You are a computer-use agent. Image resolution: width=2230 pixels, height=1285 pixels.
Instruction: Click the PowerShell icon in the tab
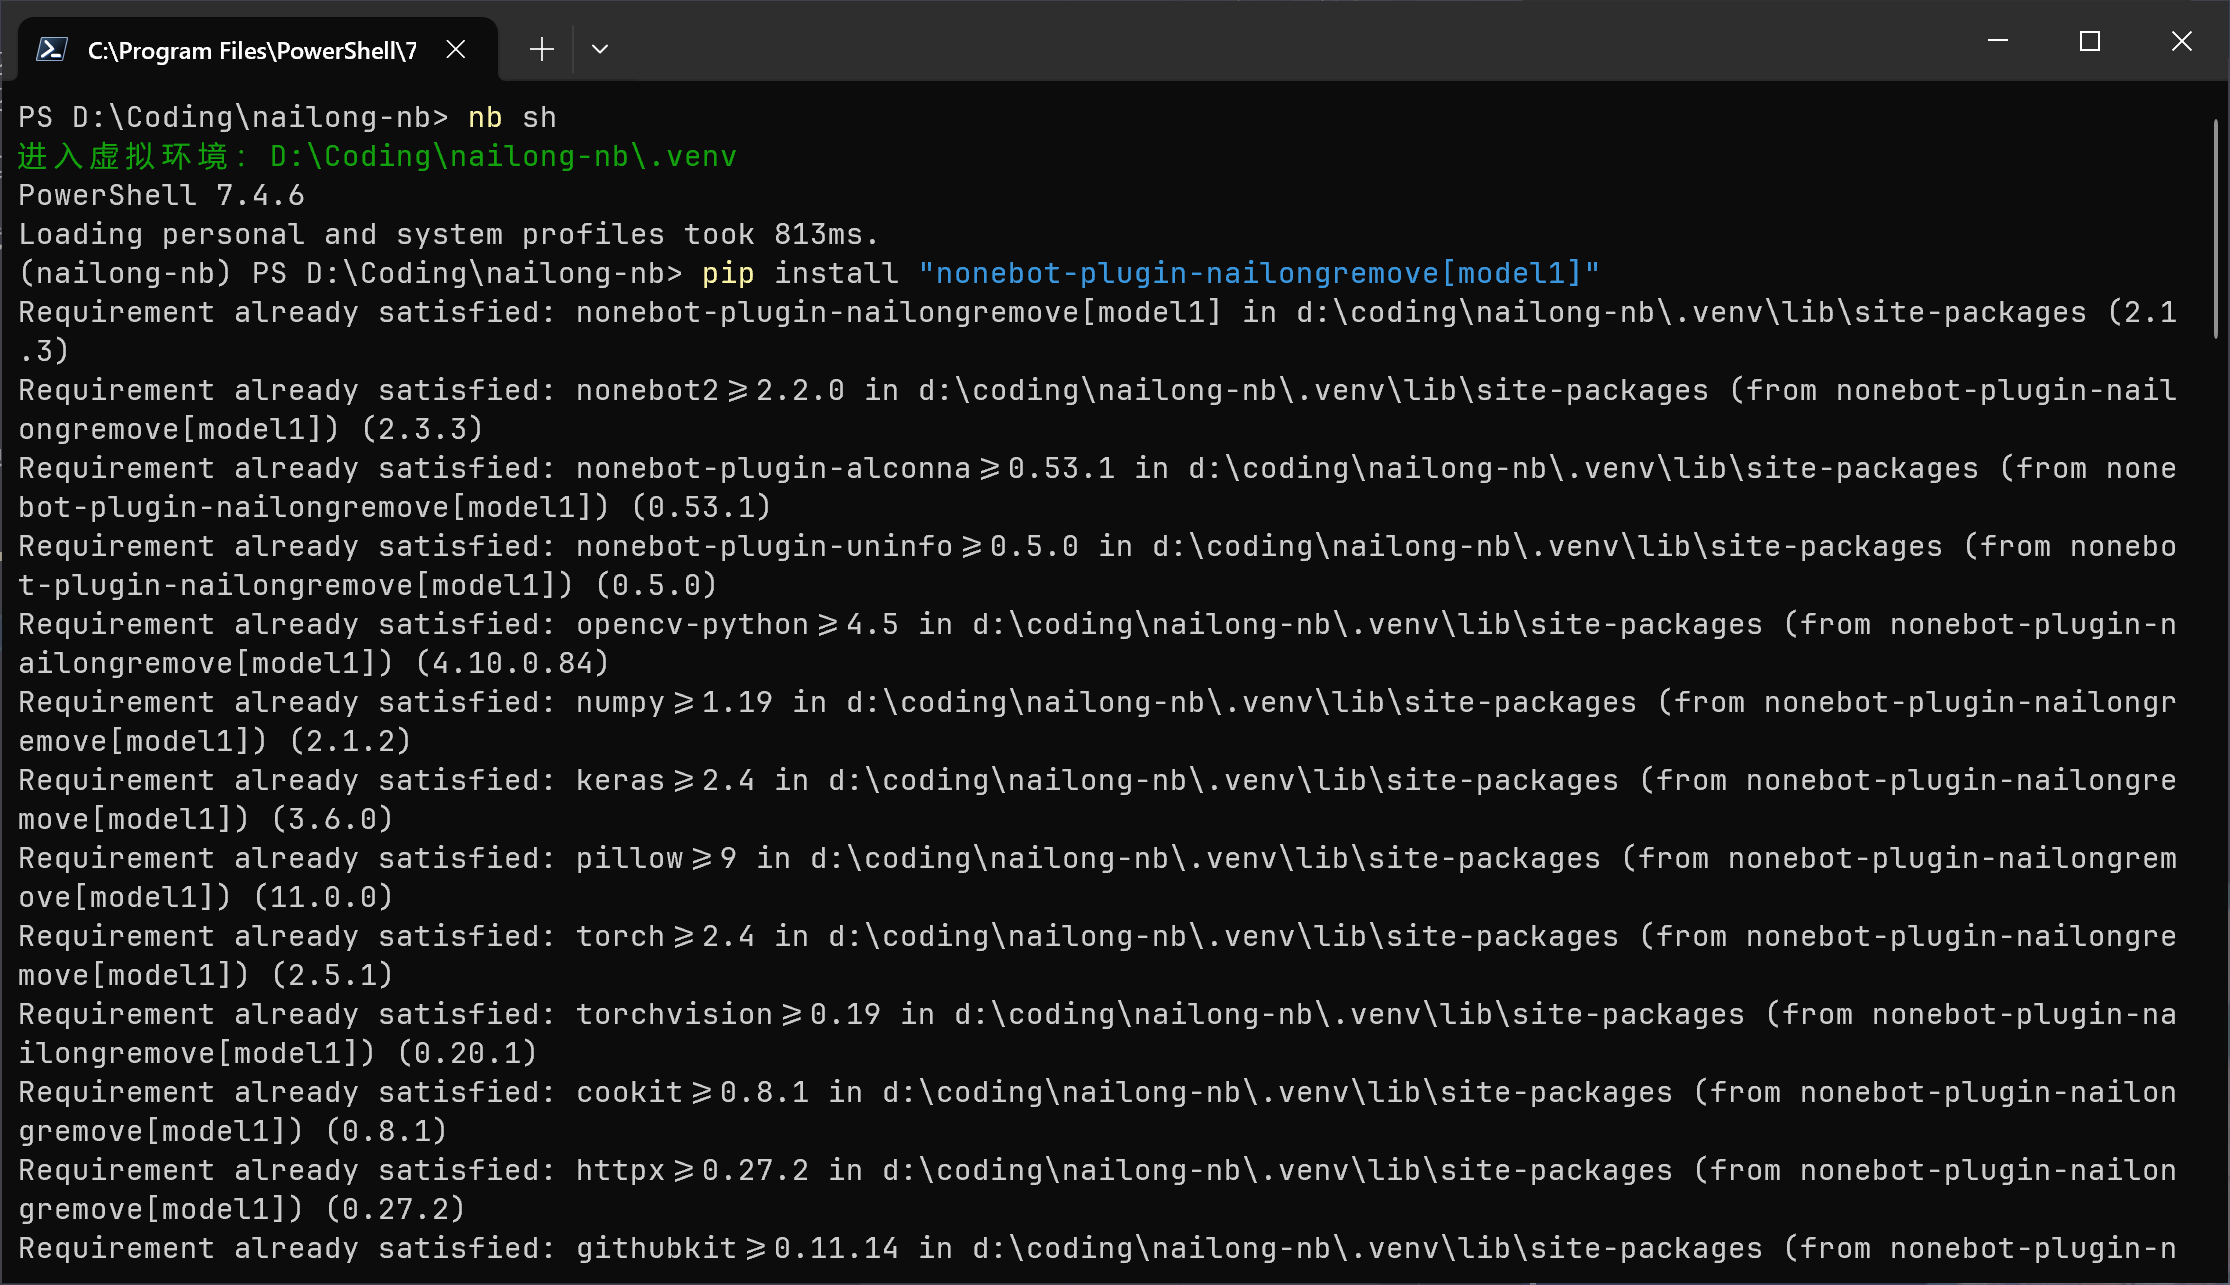point(52,49)
